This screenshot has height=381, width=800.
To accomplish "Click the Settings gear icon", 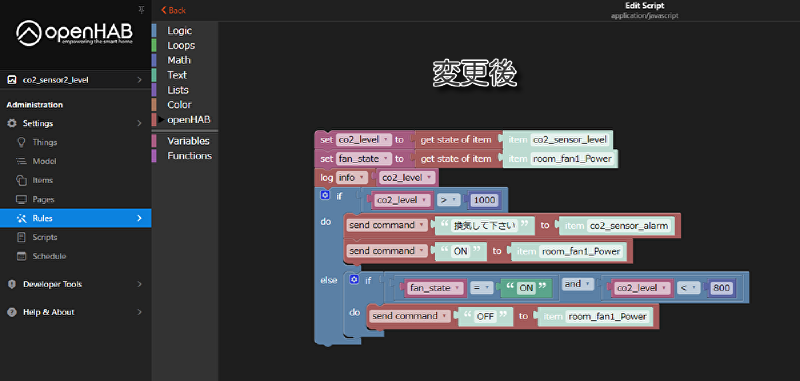I will tap(12, 123).
